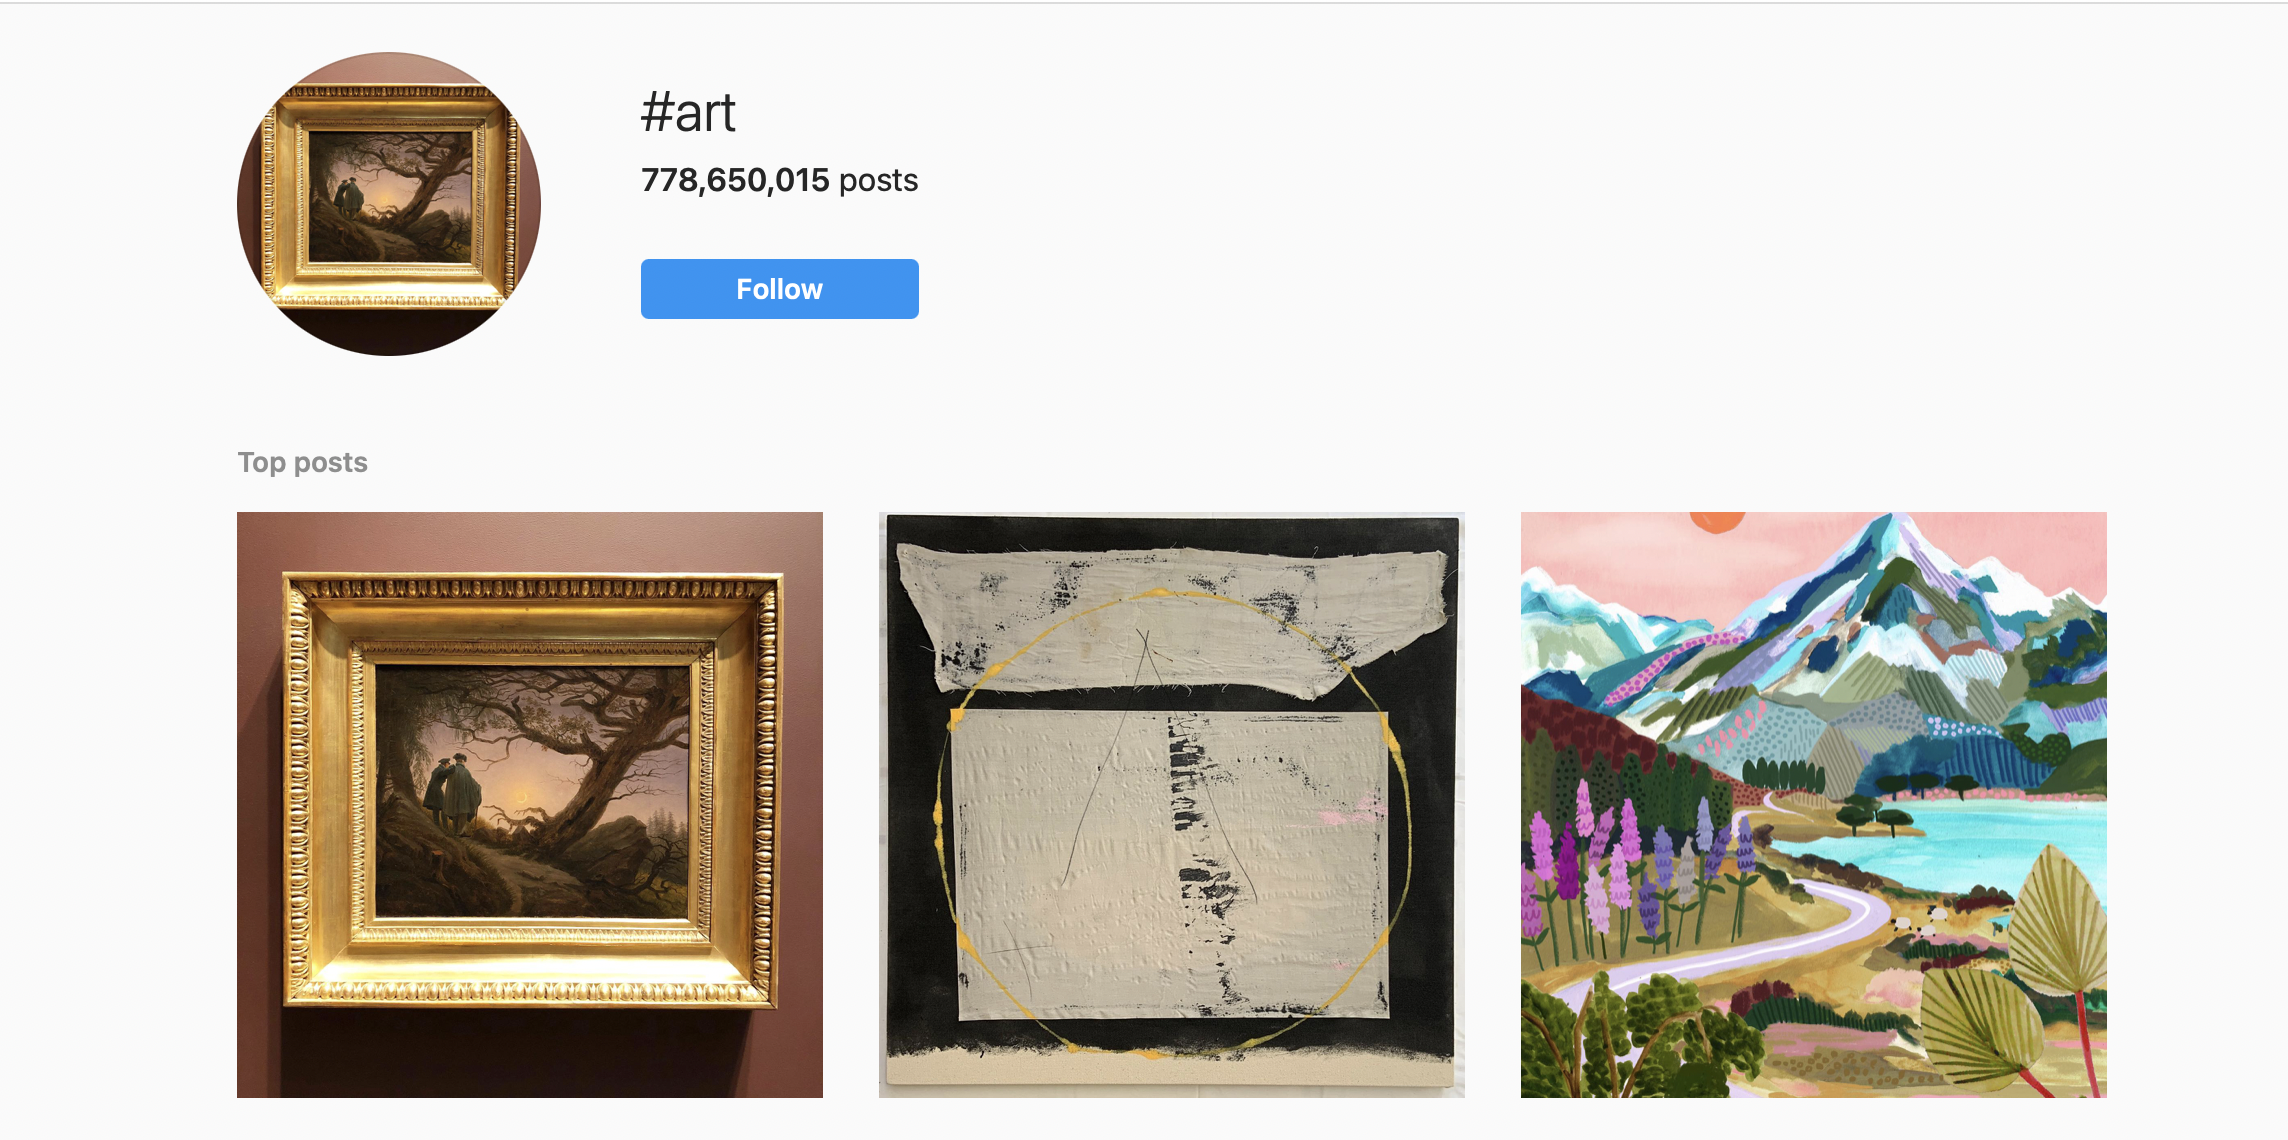Image resolution: width=2288 pixels, height=1140 pixels.
Task: Click the 778,650,015 posts count
Action: click(x=779, y=180)
